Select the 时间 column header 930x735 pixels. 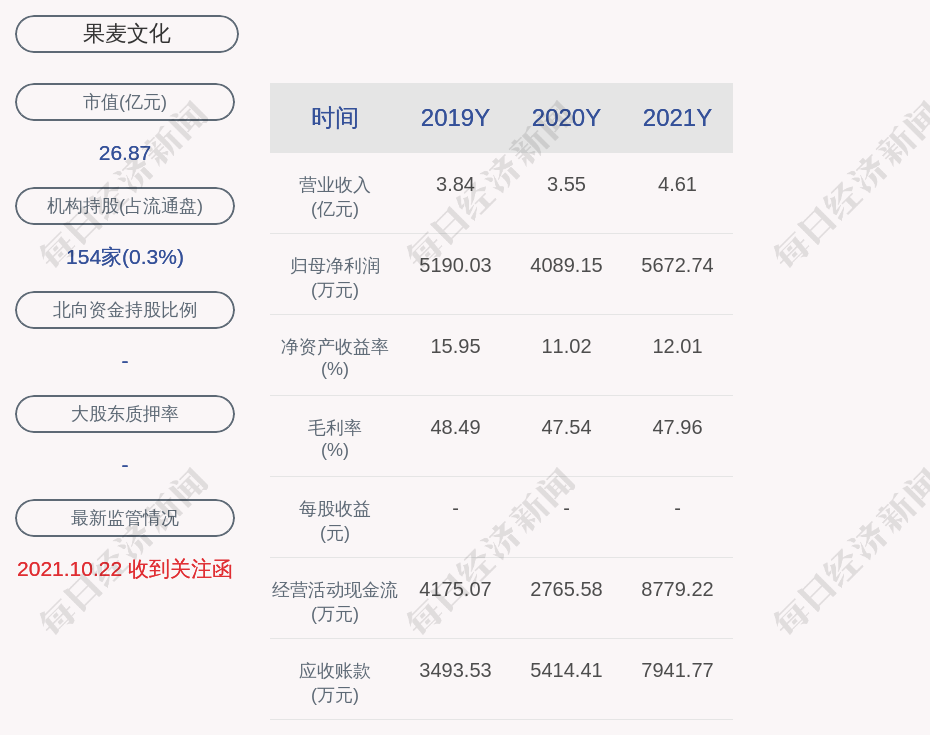point(334,118)
